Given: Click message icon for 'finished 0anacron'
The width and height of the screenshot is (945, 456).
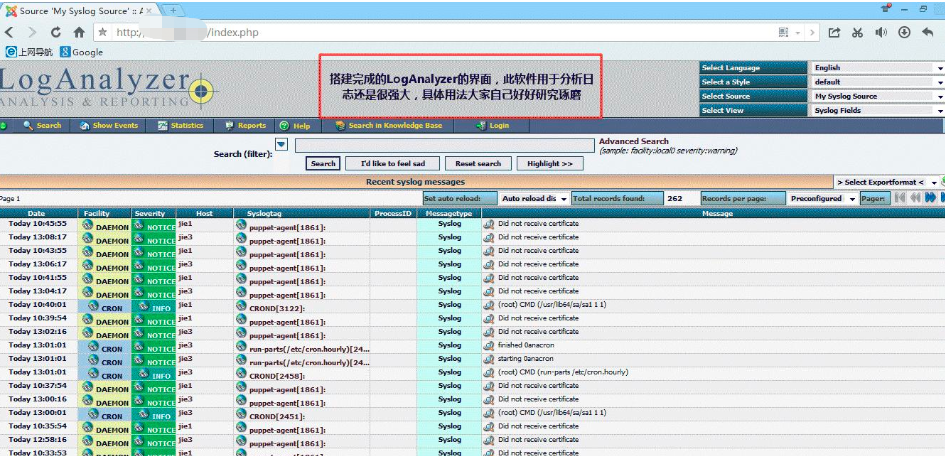Looking at the screenshot, I should (489, 345).
